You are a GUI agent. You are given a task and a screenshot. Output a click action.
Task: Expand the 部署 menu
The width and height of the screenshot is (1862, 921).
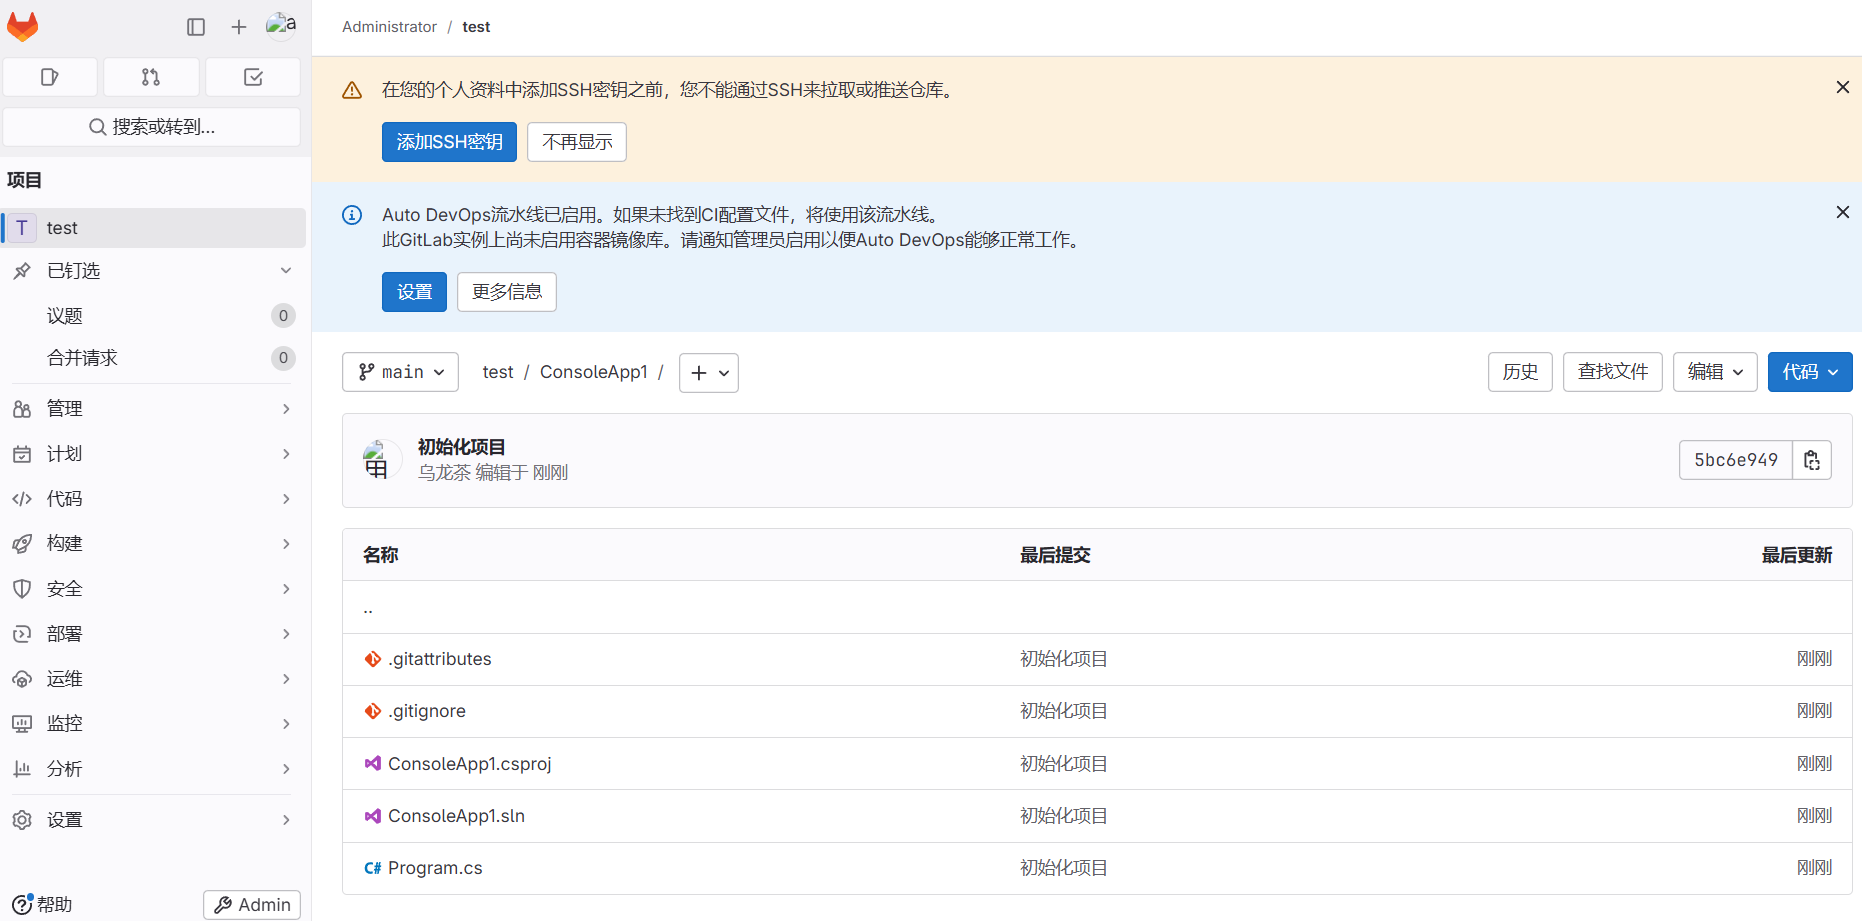[x=154, y=634]
